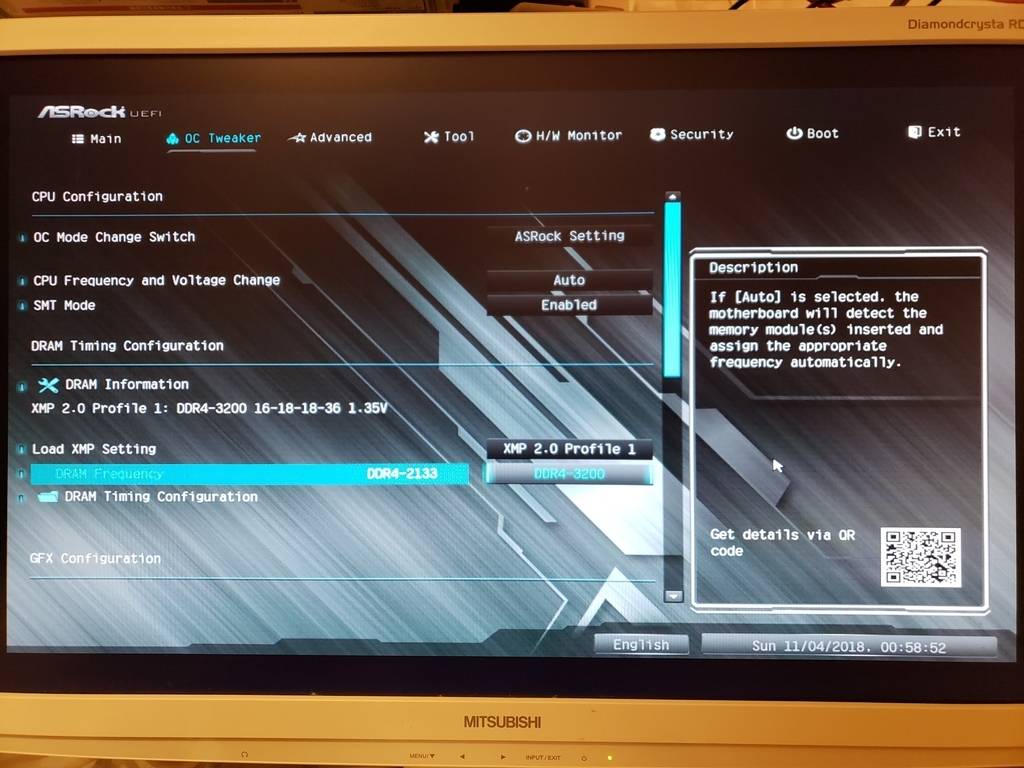Click the Tool wrench icon

(431, 137)
